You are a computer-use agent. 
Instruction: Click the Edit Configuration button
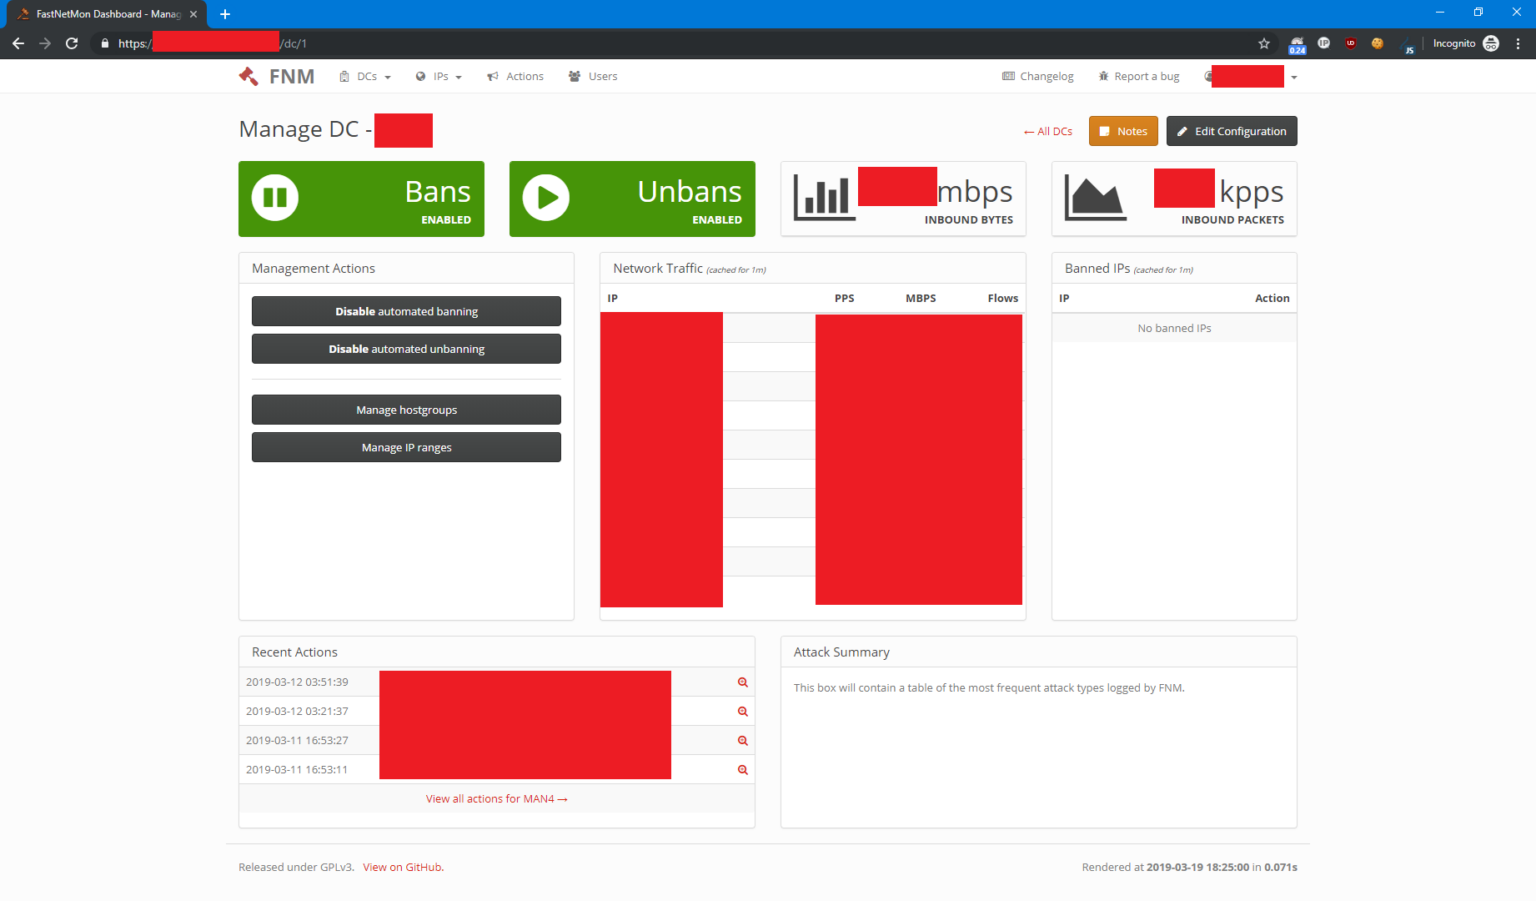tap(1231, 131)
